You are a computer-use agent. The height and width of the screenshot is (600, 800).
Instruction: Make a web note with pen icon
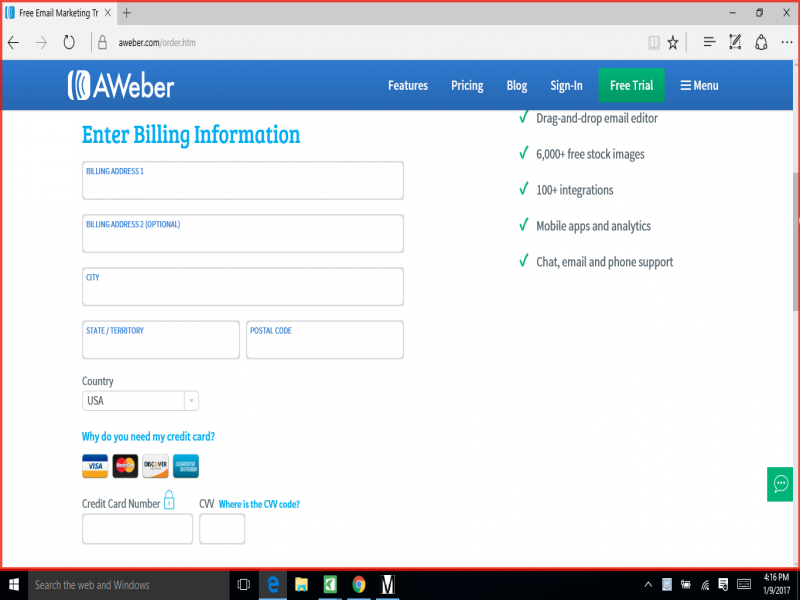(x=735, y=42)
